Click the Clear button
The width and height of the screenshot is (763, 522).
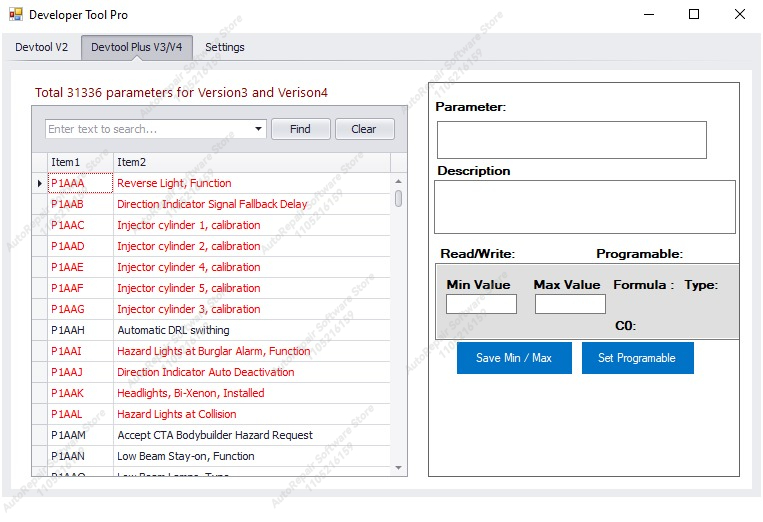[x=364, y=129]
